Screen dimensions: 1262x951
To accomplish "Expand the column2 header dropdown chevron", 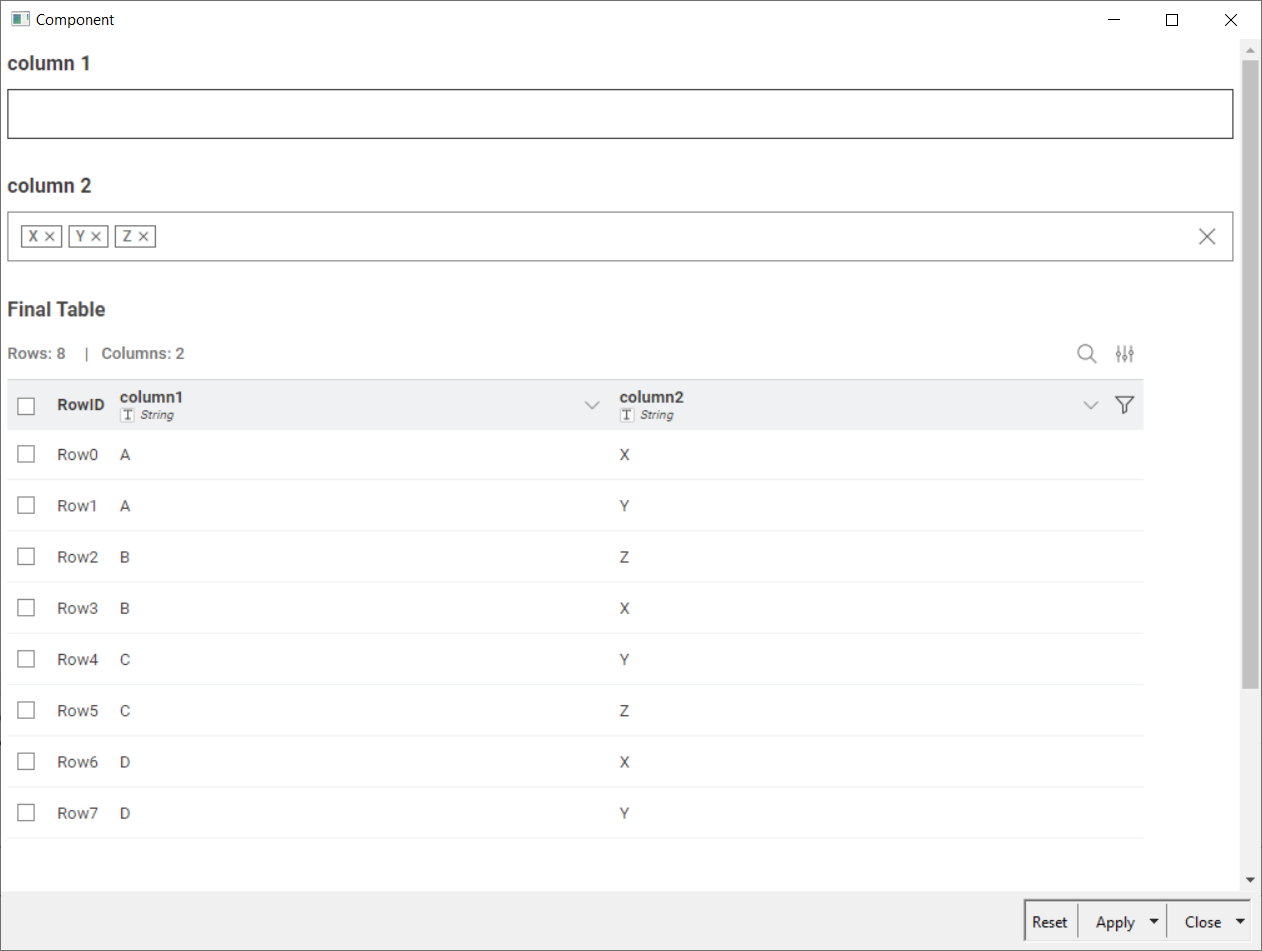I will coord(1091,405).
